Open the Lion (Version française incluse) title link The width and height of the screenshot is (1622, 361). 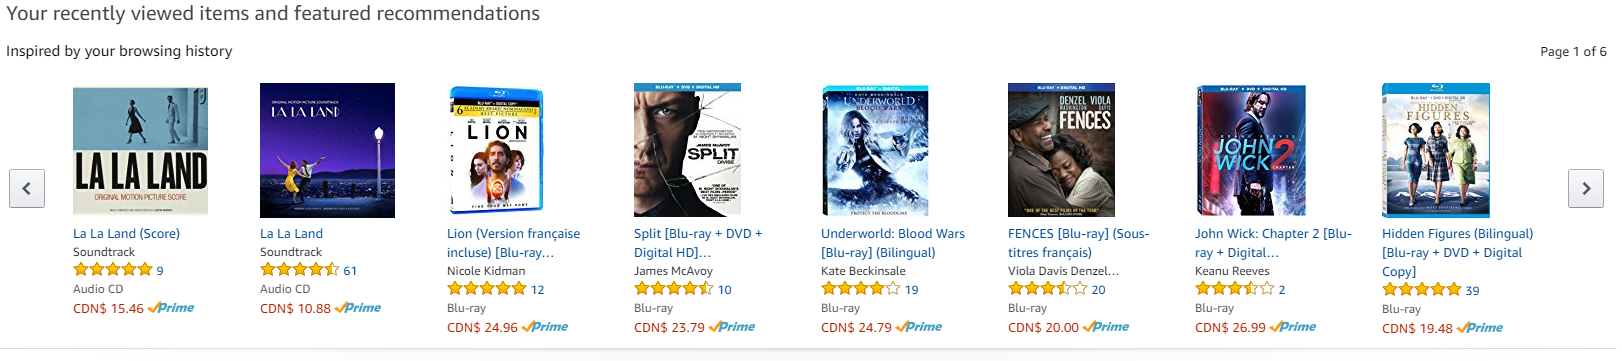[x=513, y=243]
